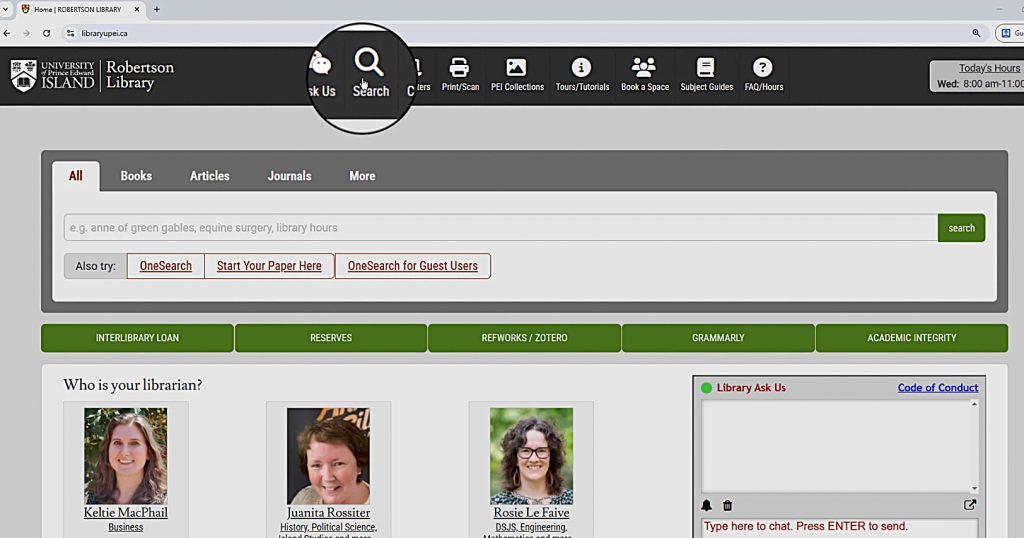
Task: Click the Book a Space icon
Action: click(644, 69)
